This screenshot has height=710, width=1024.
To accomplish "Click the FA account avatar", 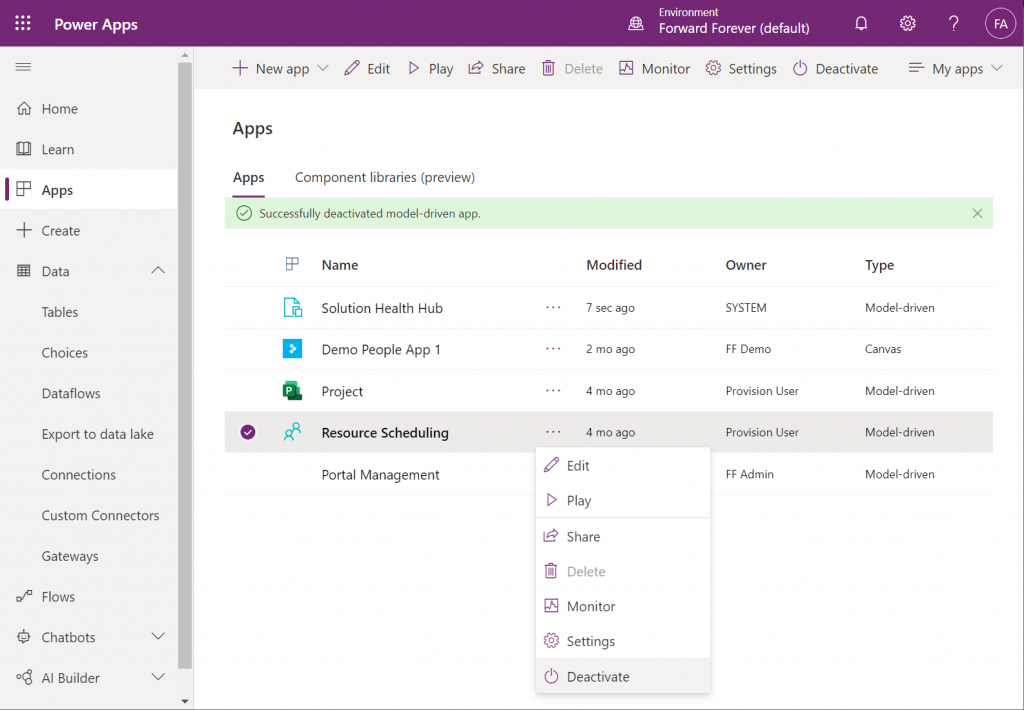I will pyautogui.click(x=1000, y=24).
